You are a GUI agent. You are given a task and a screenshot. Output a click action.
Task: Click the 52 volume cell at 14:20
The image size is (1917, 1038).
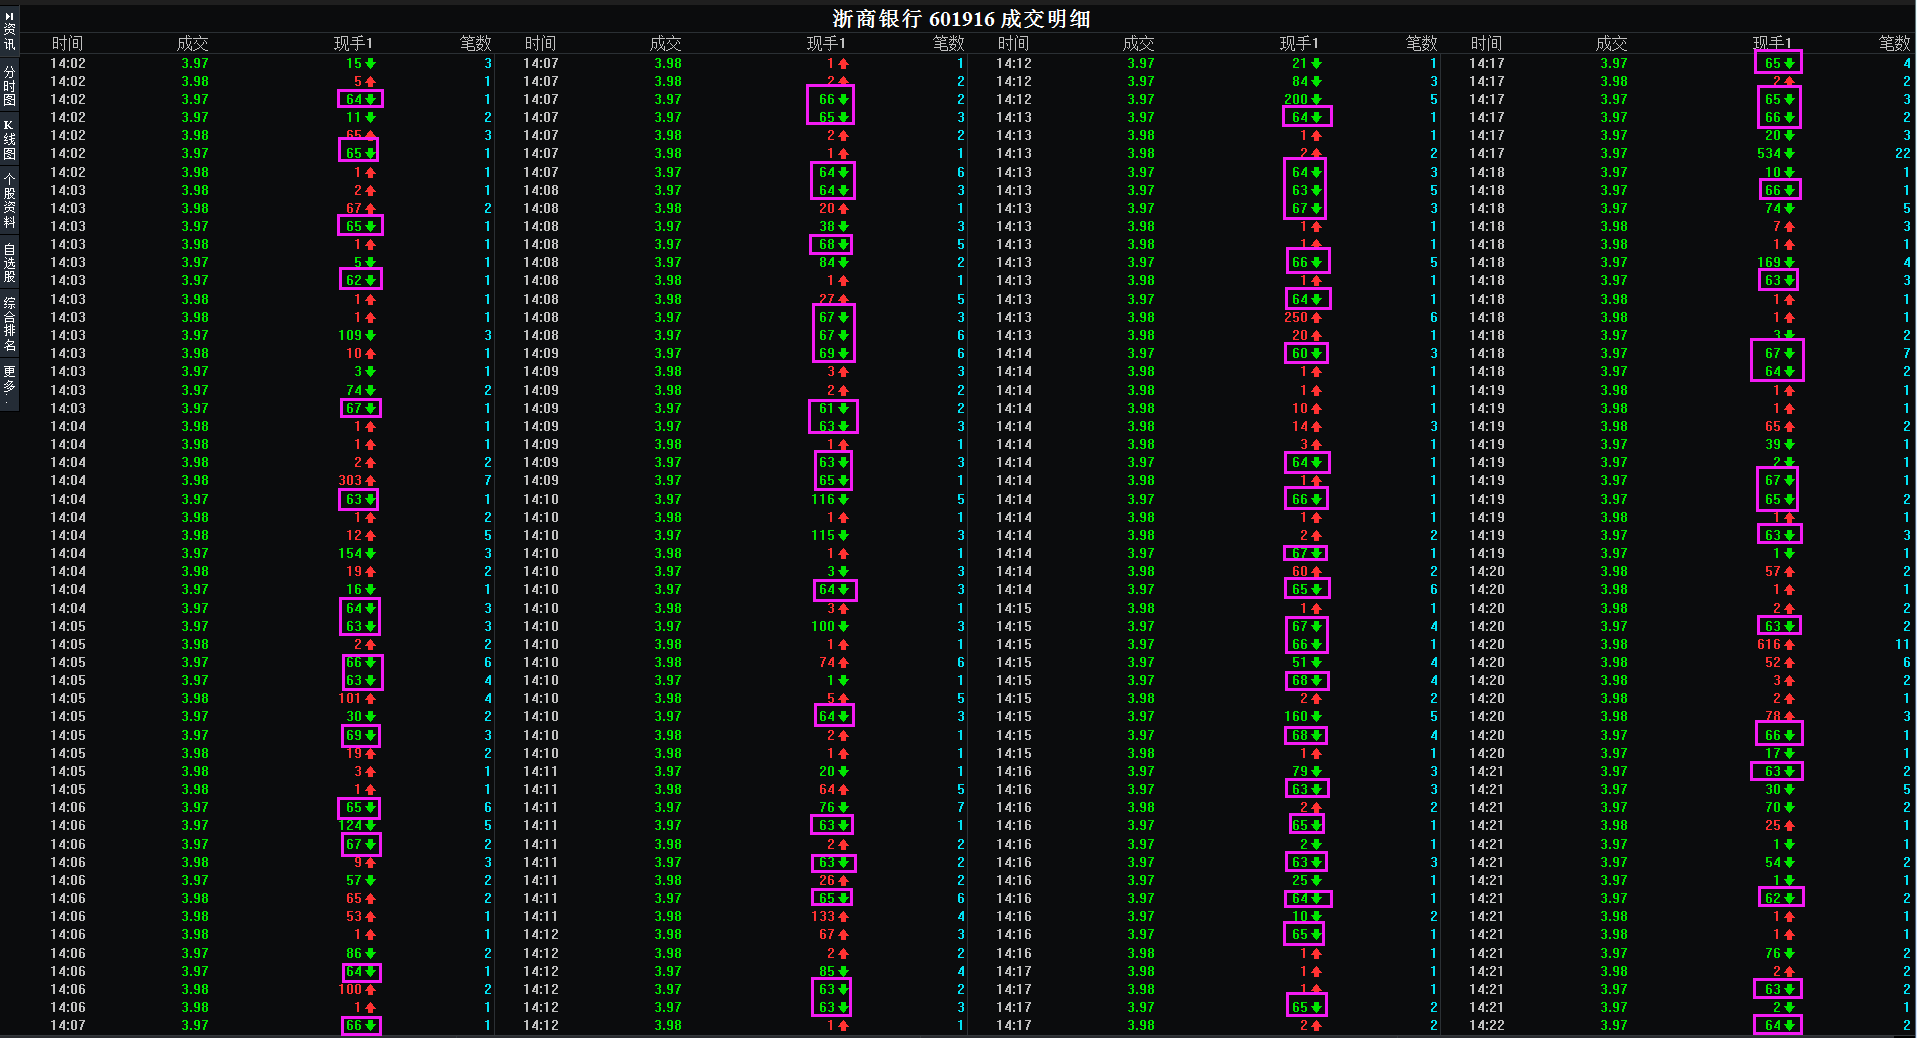tap(1779, 662)
